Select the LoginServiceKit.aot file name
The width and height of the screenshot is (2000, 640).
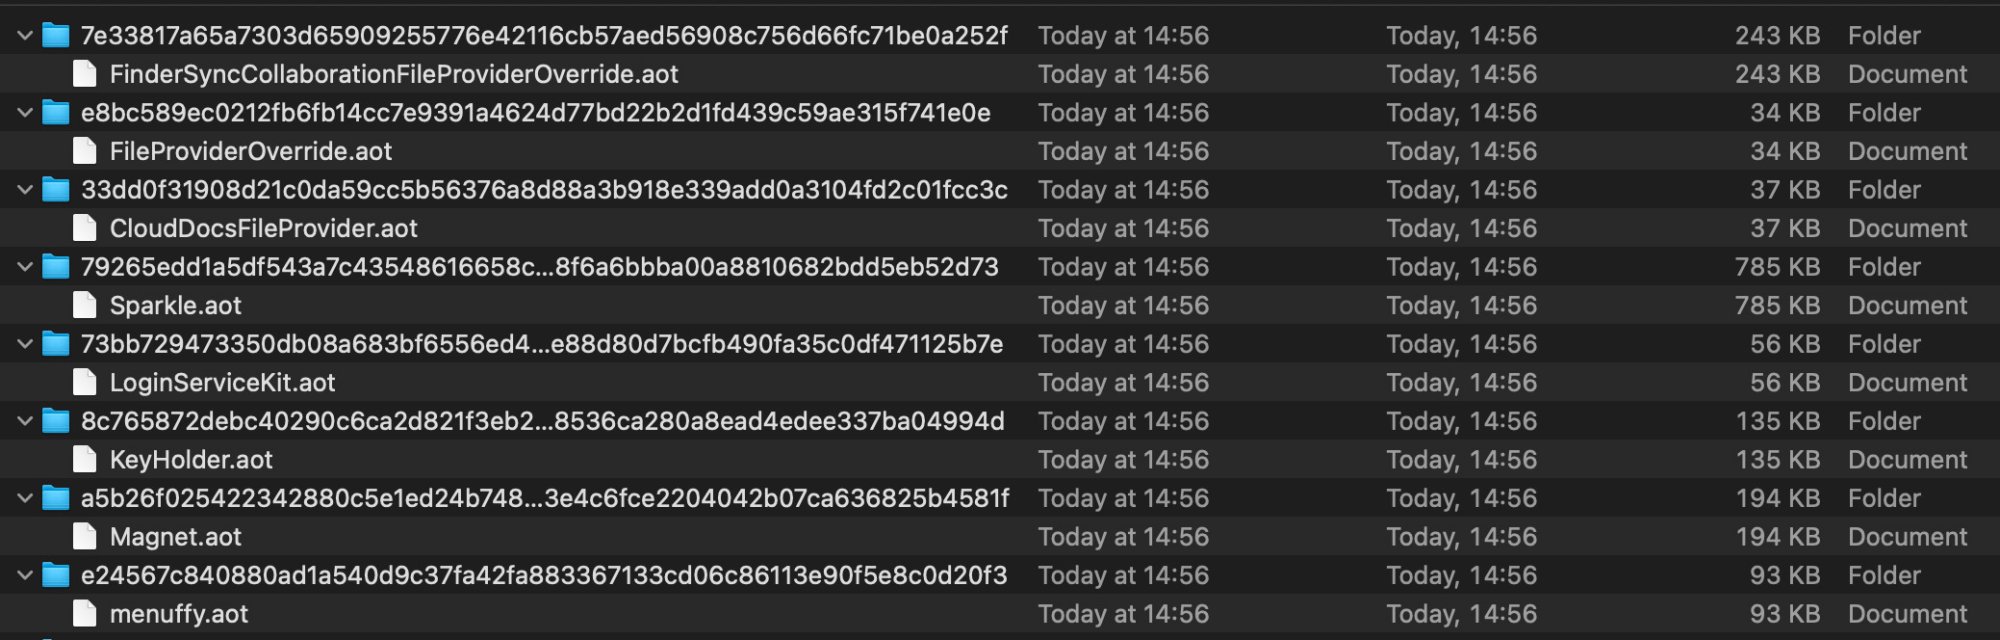222,383
